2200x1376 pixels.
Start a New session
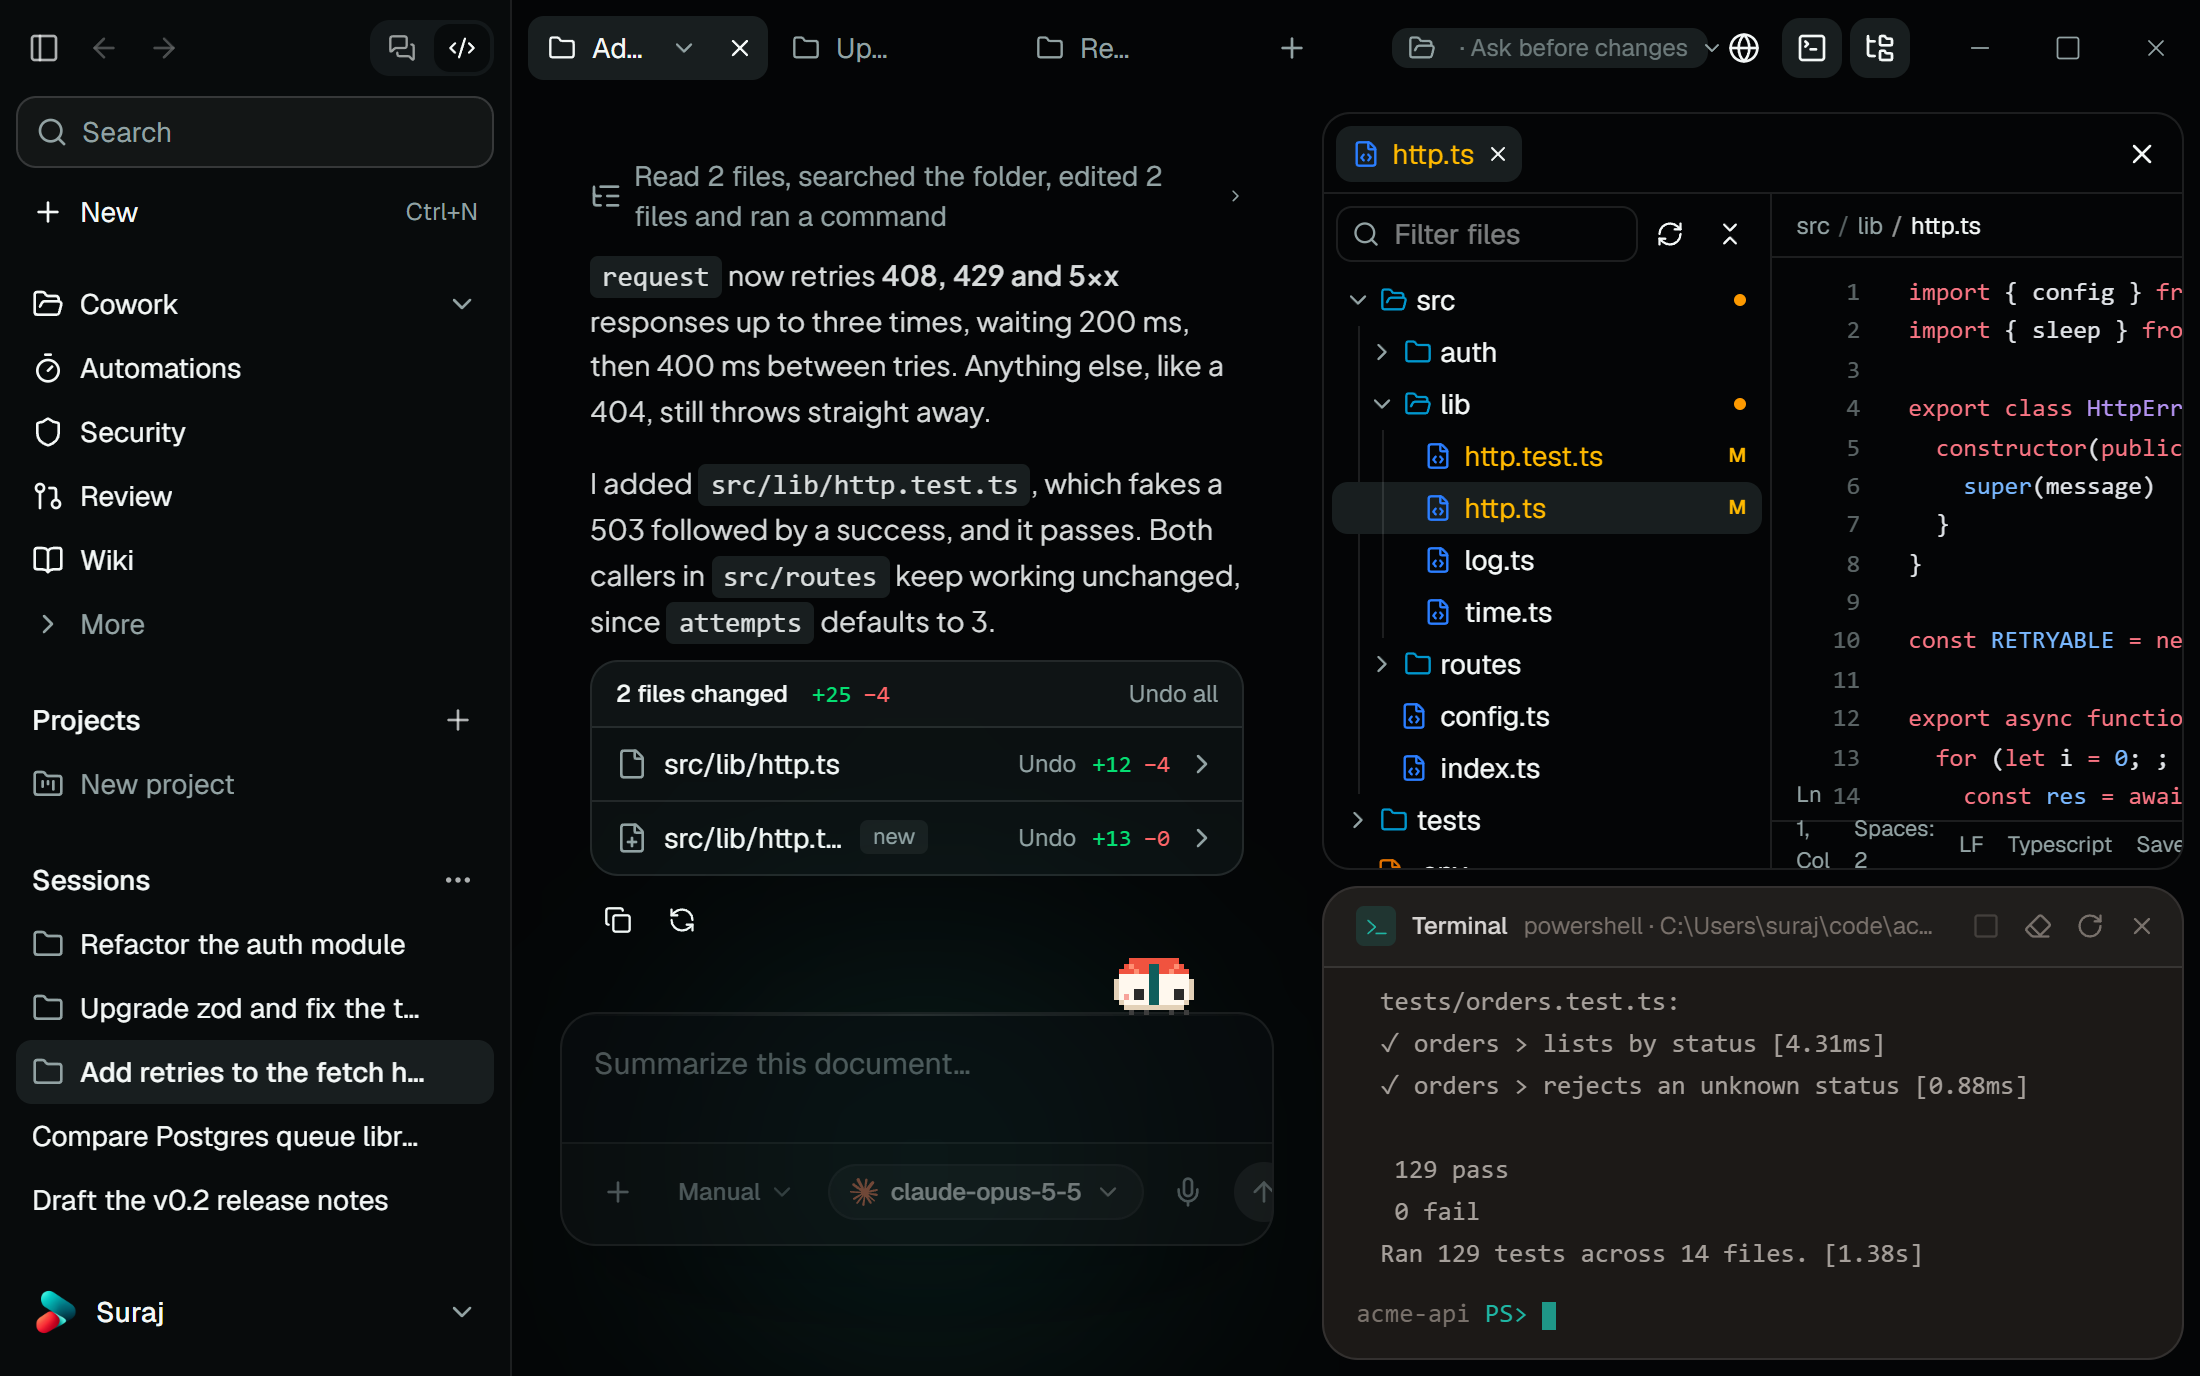click(255, 212)
